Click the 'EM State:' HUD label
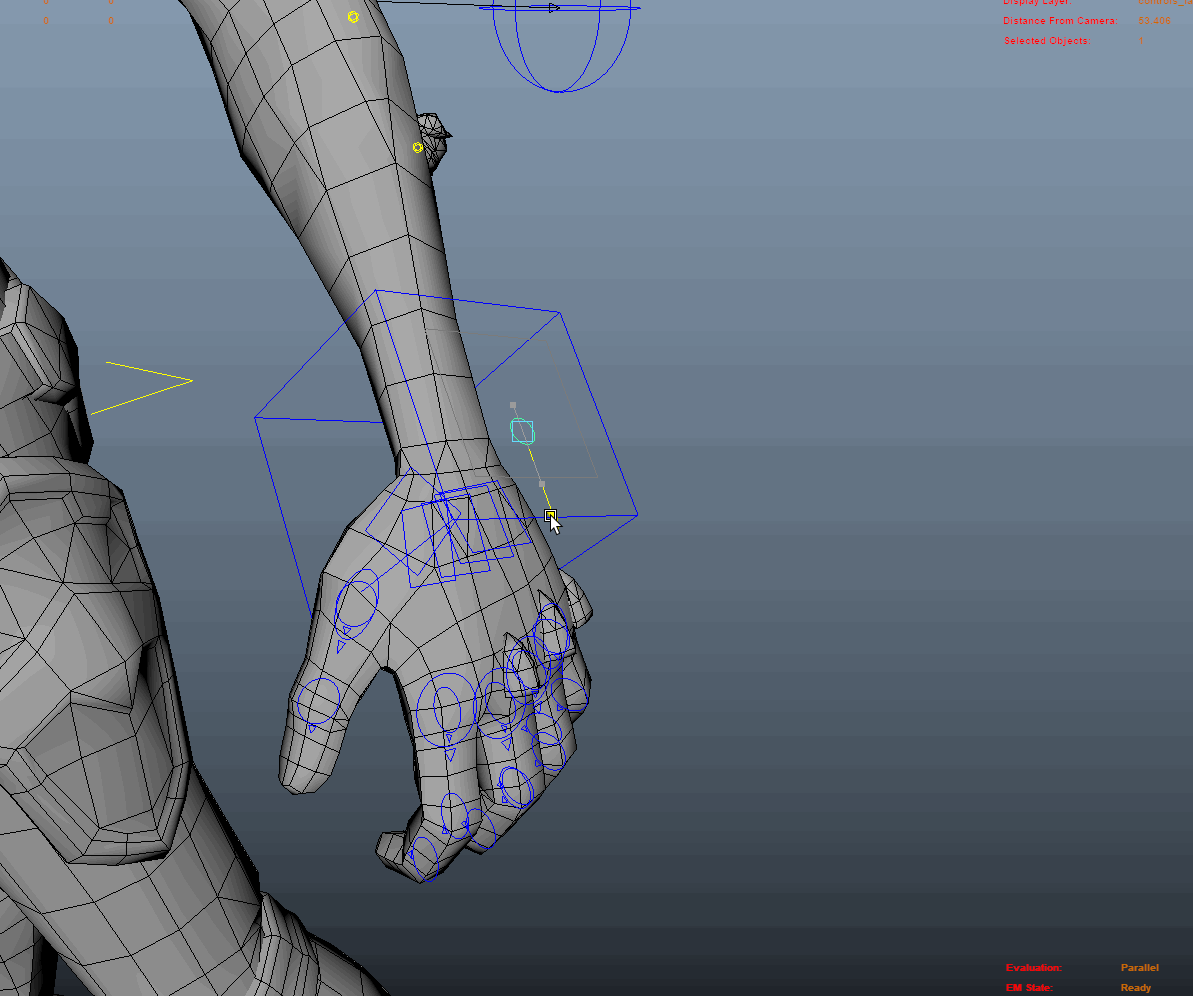1193x996 pixels. [x=1029, y=987]
